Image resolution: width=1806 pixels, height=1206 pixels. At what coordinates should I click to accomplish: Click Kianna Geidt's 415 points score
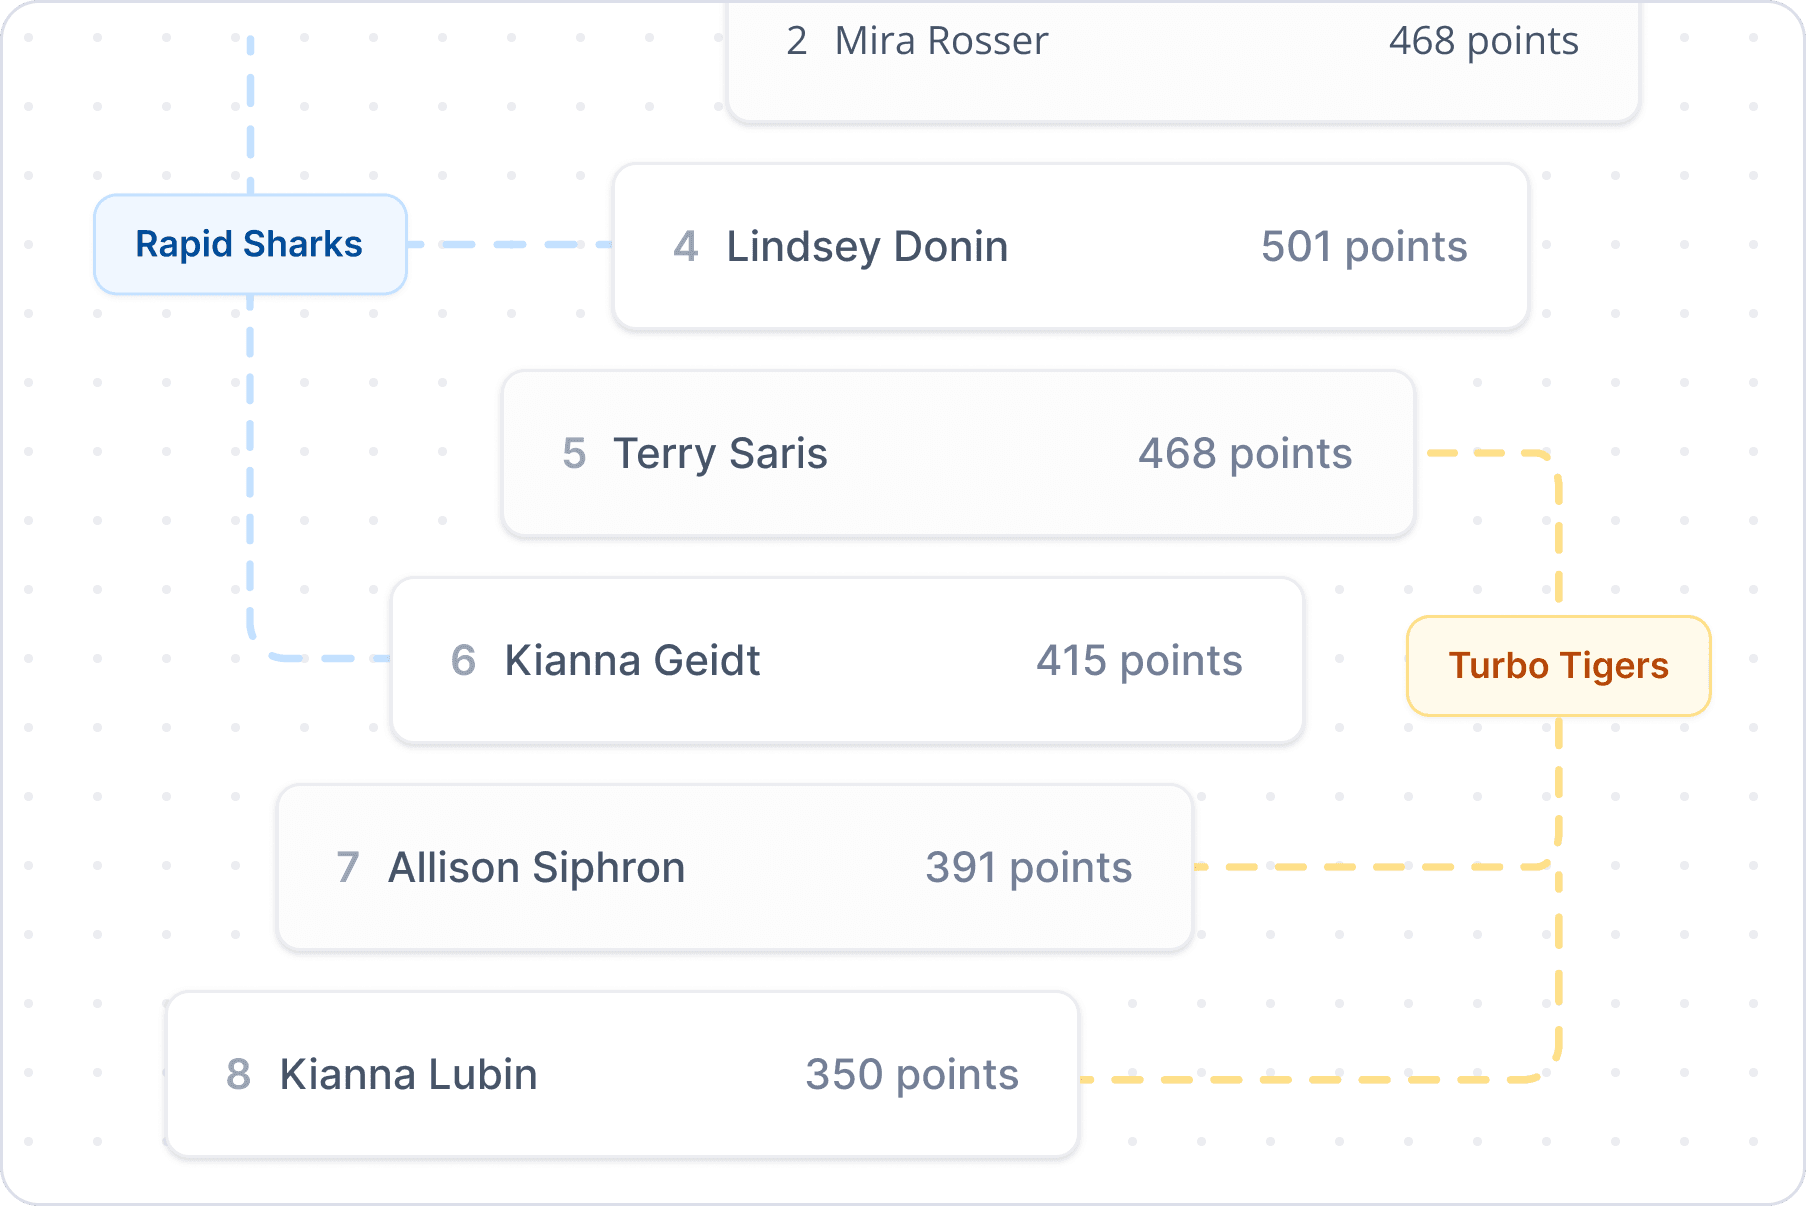click(1139, 661)
